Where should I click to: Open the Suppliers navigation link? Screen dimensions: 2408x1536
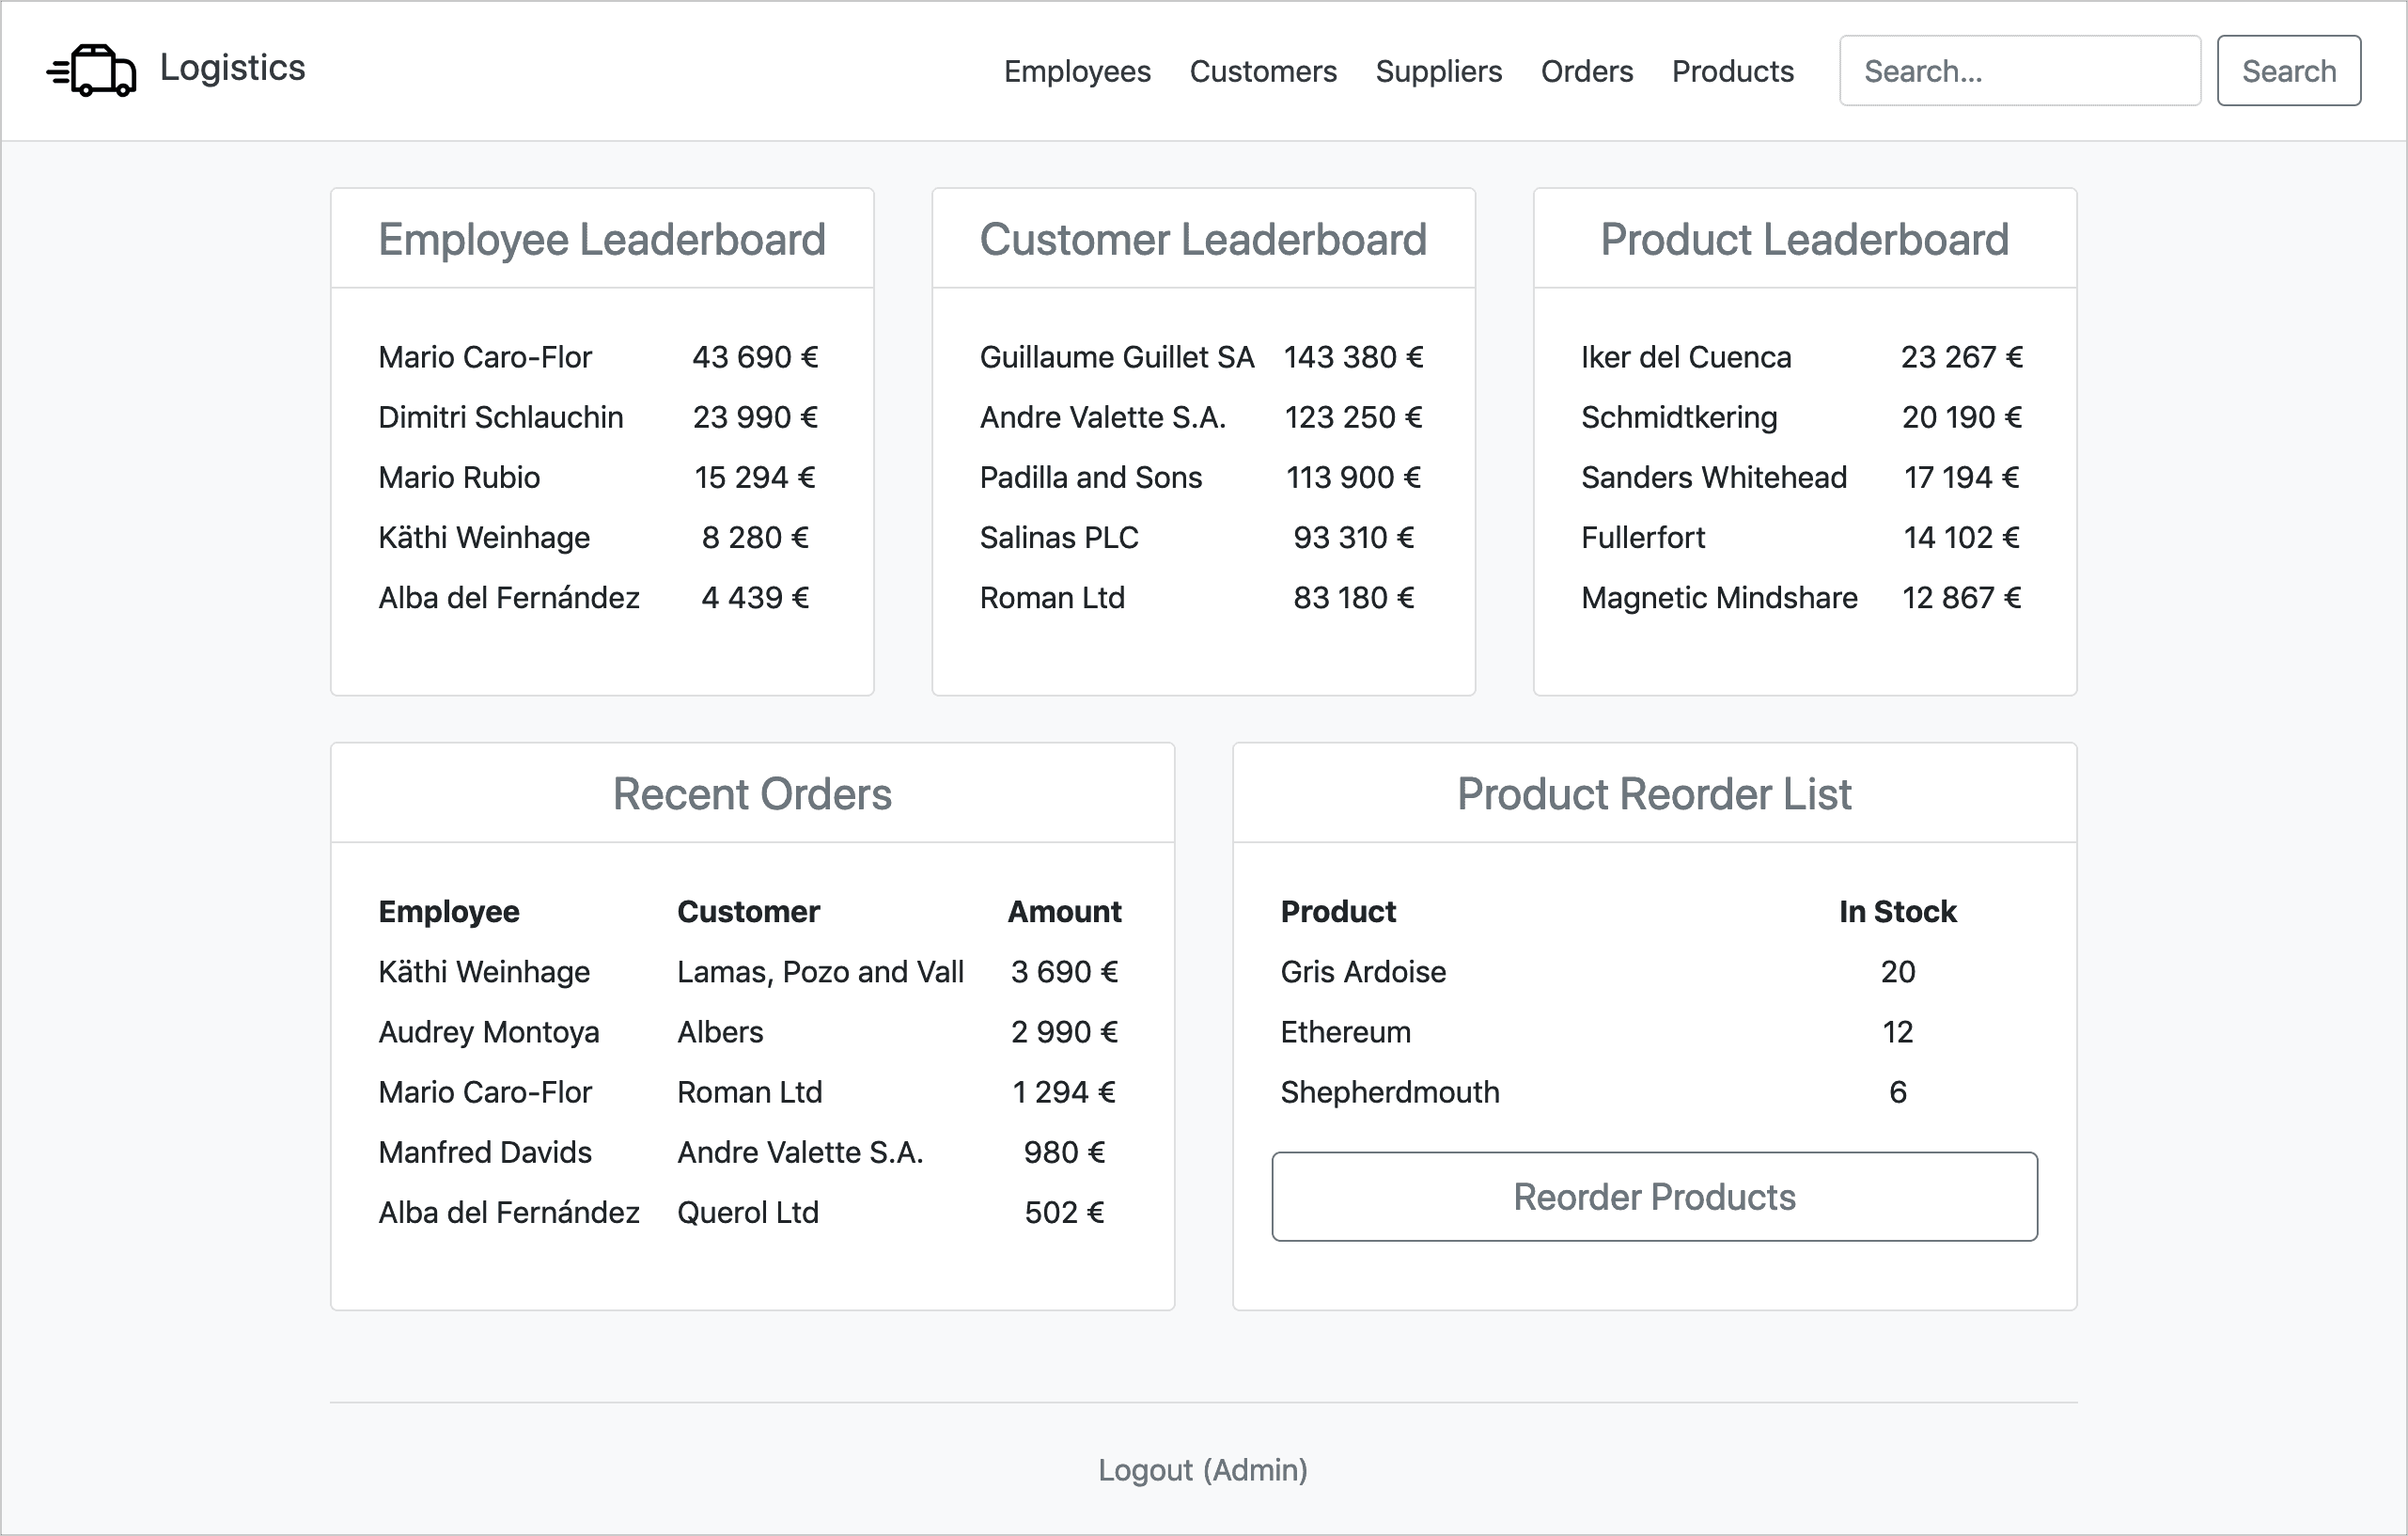[x=1438, y=71]
